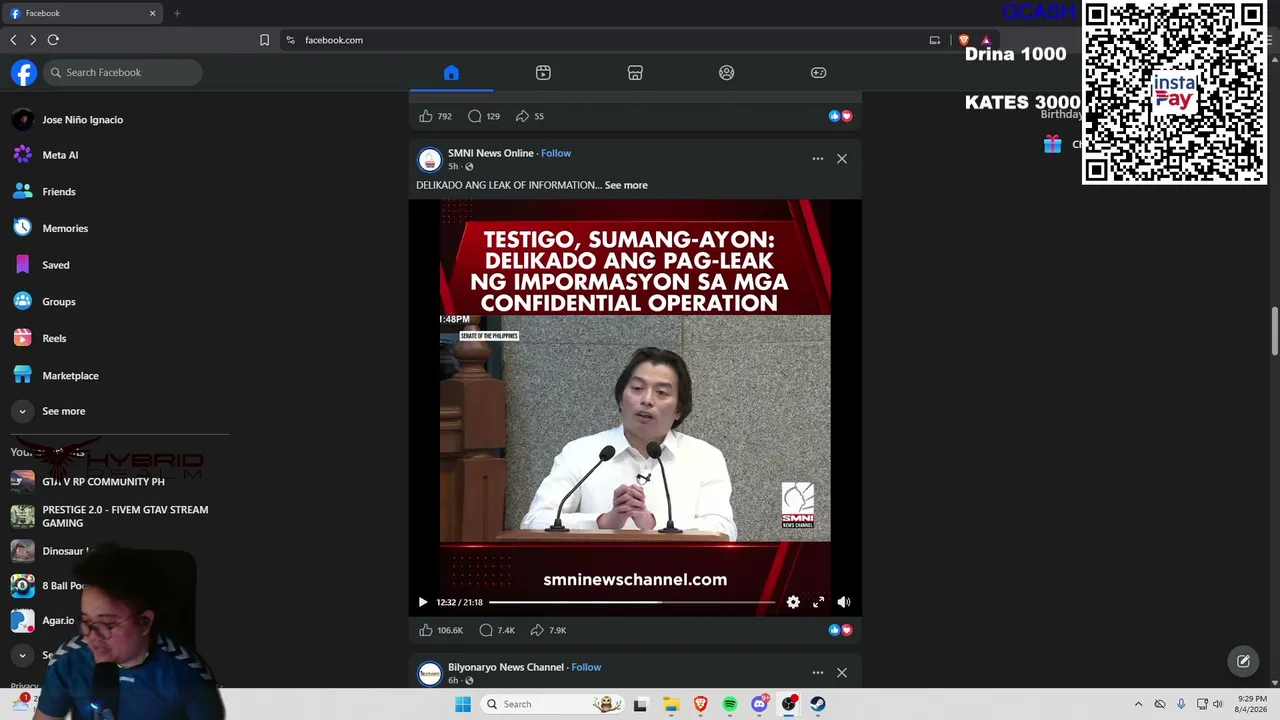1280x720 pixels.
Task: Click Bilyonaryo News Channel page name
Action: [506, 667]
